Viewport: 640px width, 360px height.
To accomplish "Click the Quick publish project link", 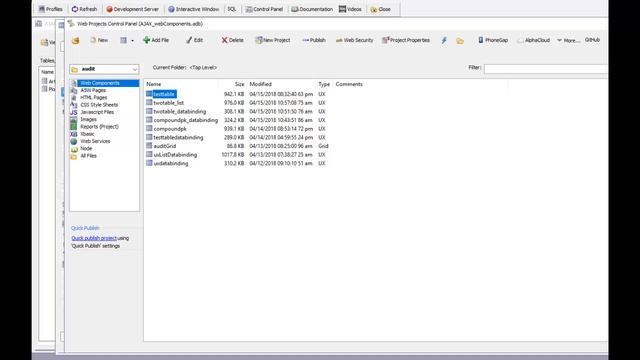I will [94, 238].
